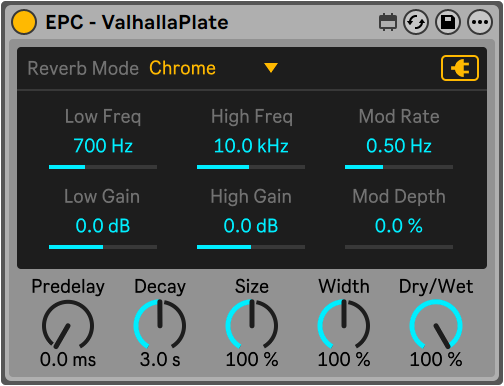Click the Mod Depth slider bar
Viewport: 504px width, 386px height.
[x=399, y=247]
